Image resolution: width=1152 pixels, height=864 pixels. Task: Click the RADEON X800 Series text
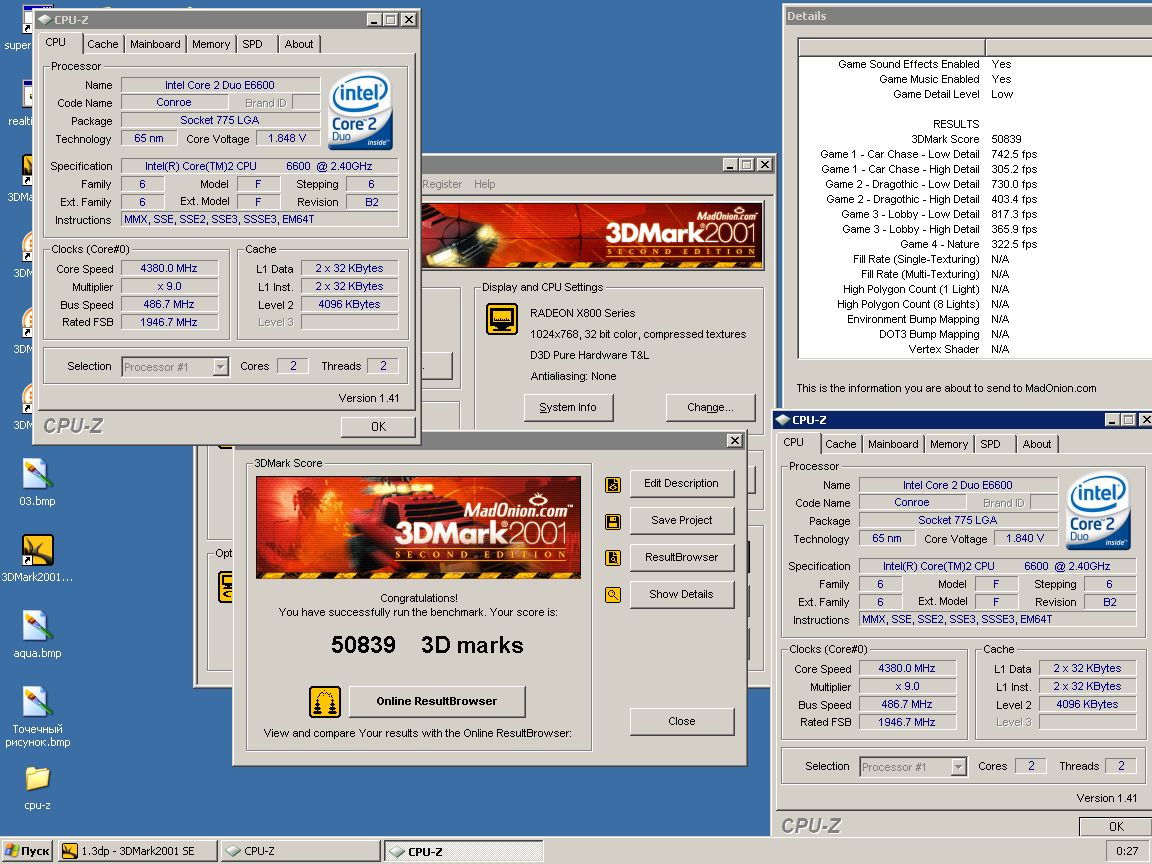pos(583,313)
